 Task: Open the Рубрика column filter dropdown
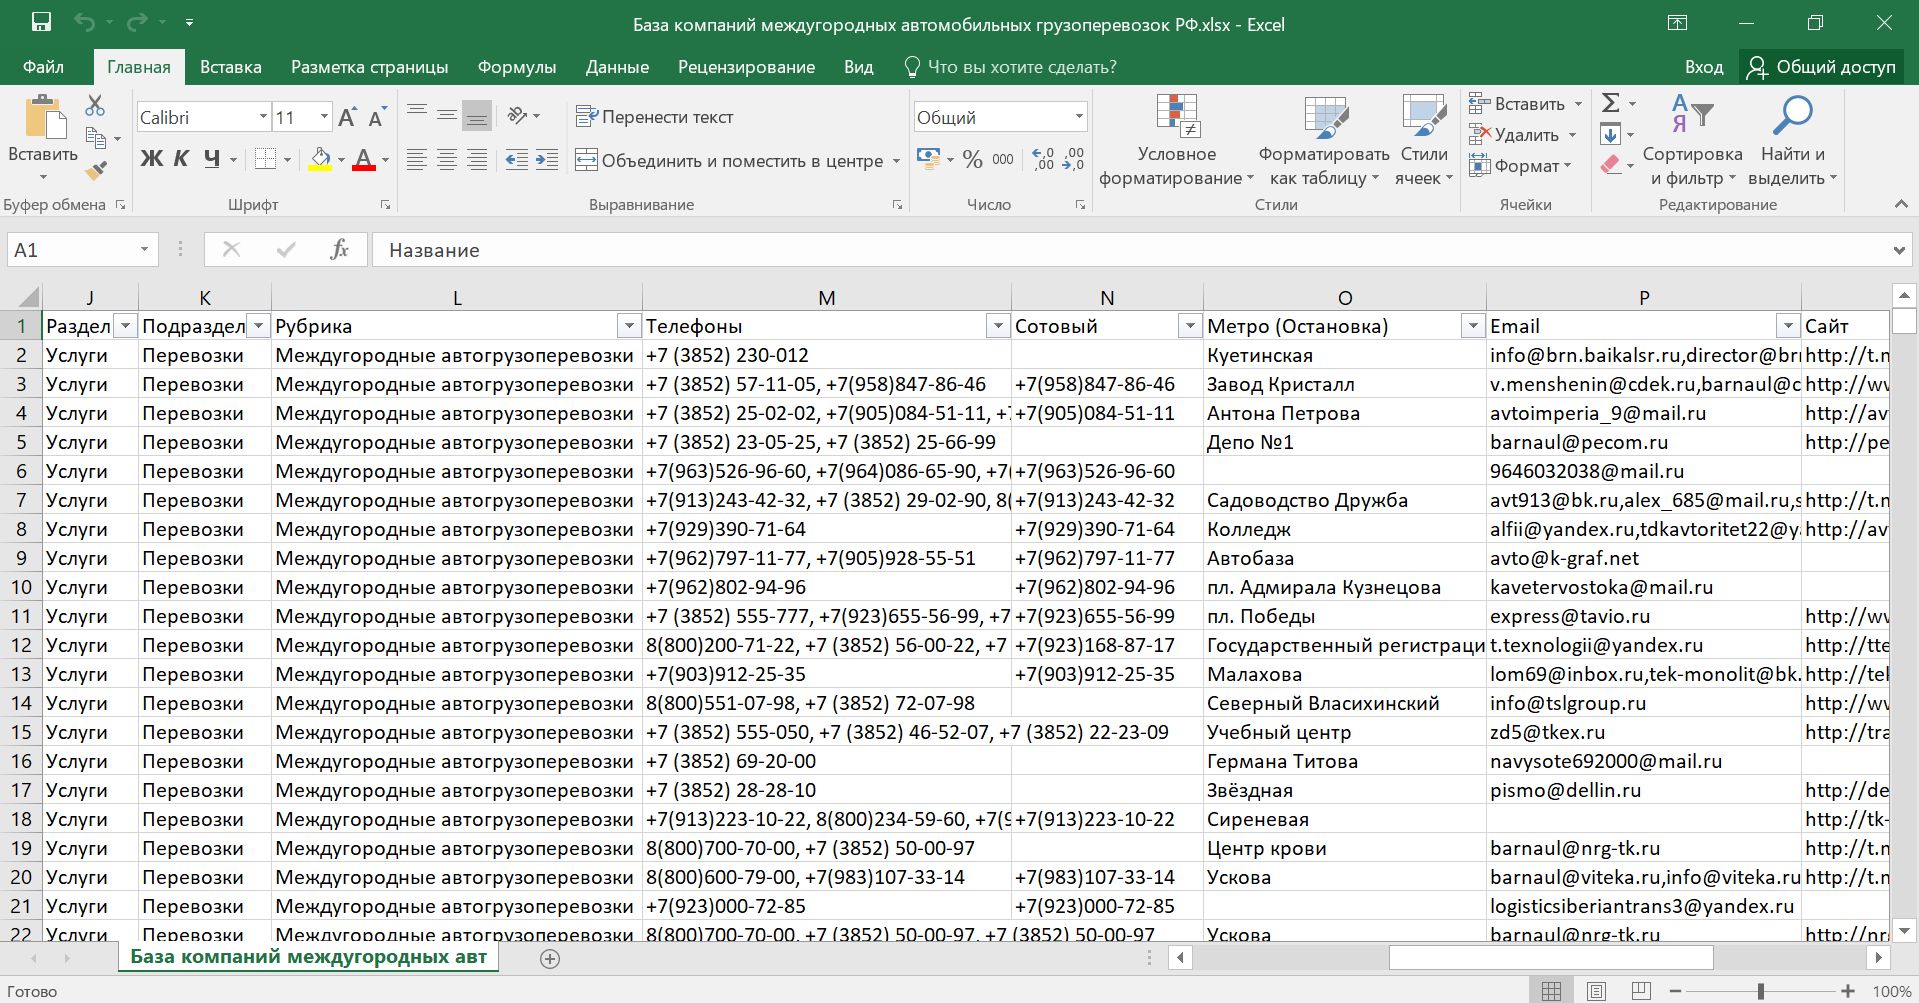(628, 326)
